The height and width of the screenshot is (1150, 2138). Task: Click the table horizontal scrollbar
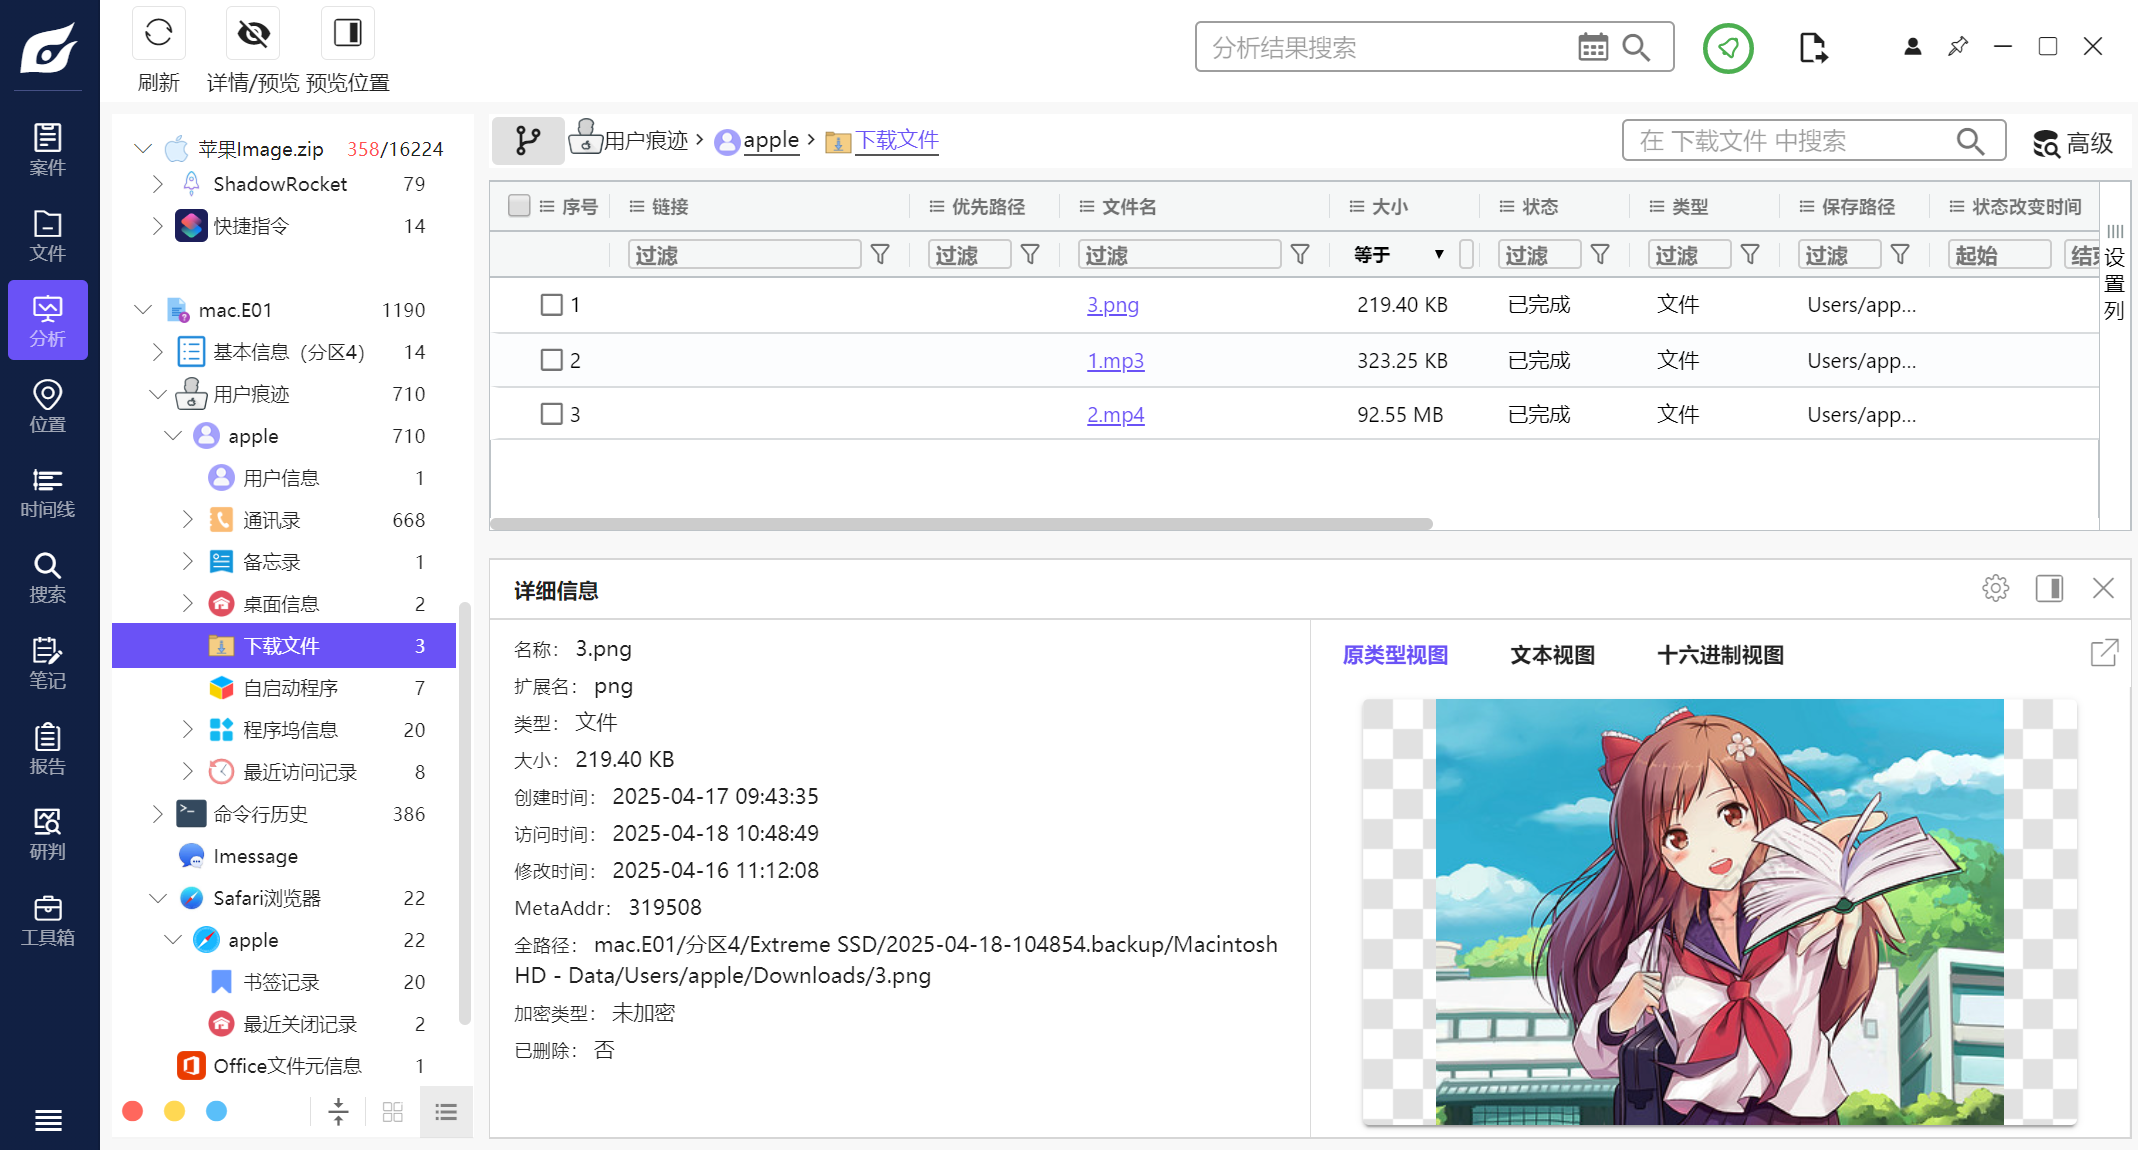(961, 523)
